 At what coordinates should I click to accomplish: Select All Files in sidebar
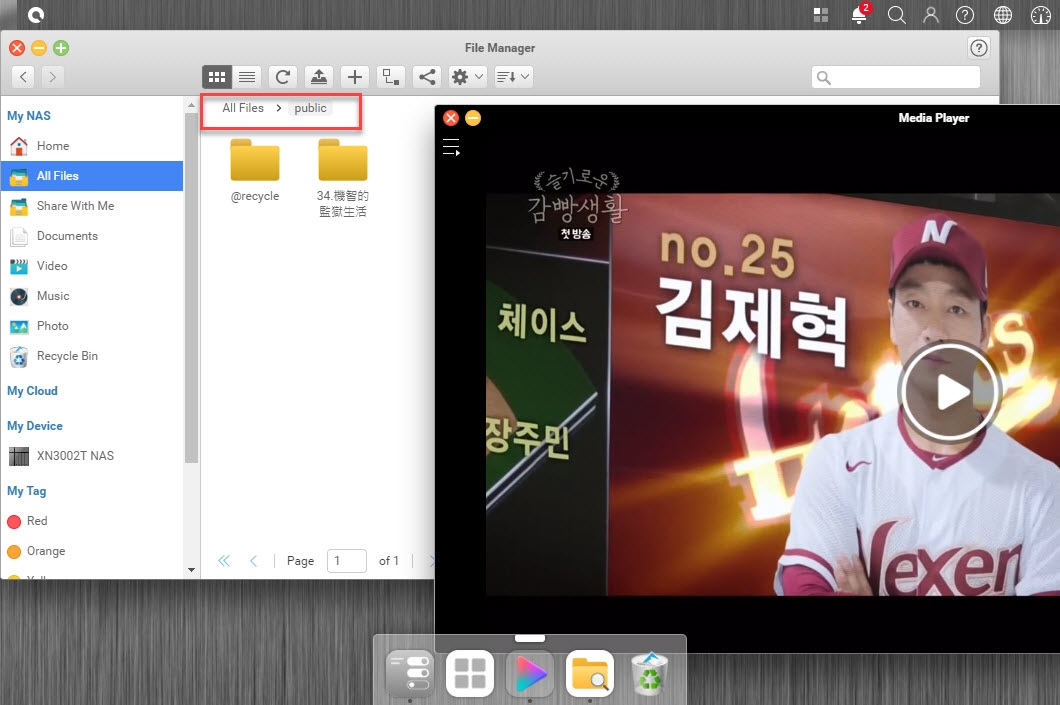click(x=92, y=176)
